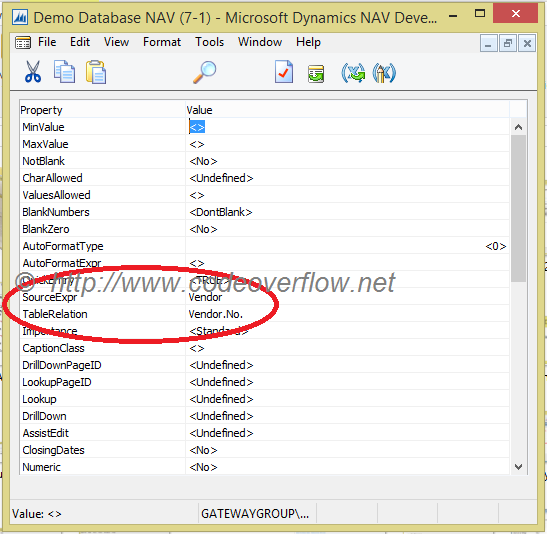
Task: Select the MinValue value field
Action: tap(347, 127)
